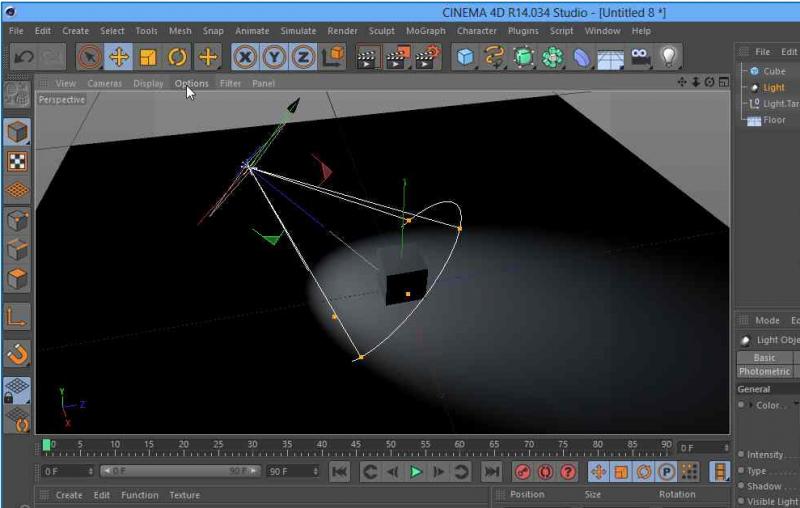Open viewport Filter menu

tap(230, 83)
